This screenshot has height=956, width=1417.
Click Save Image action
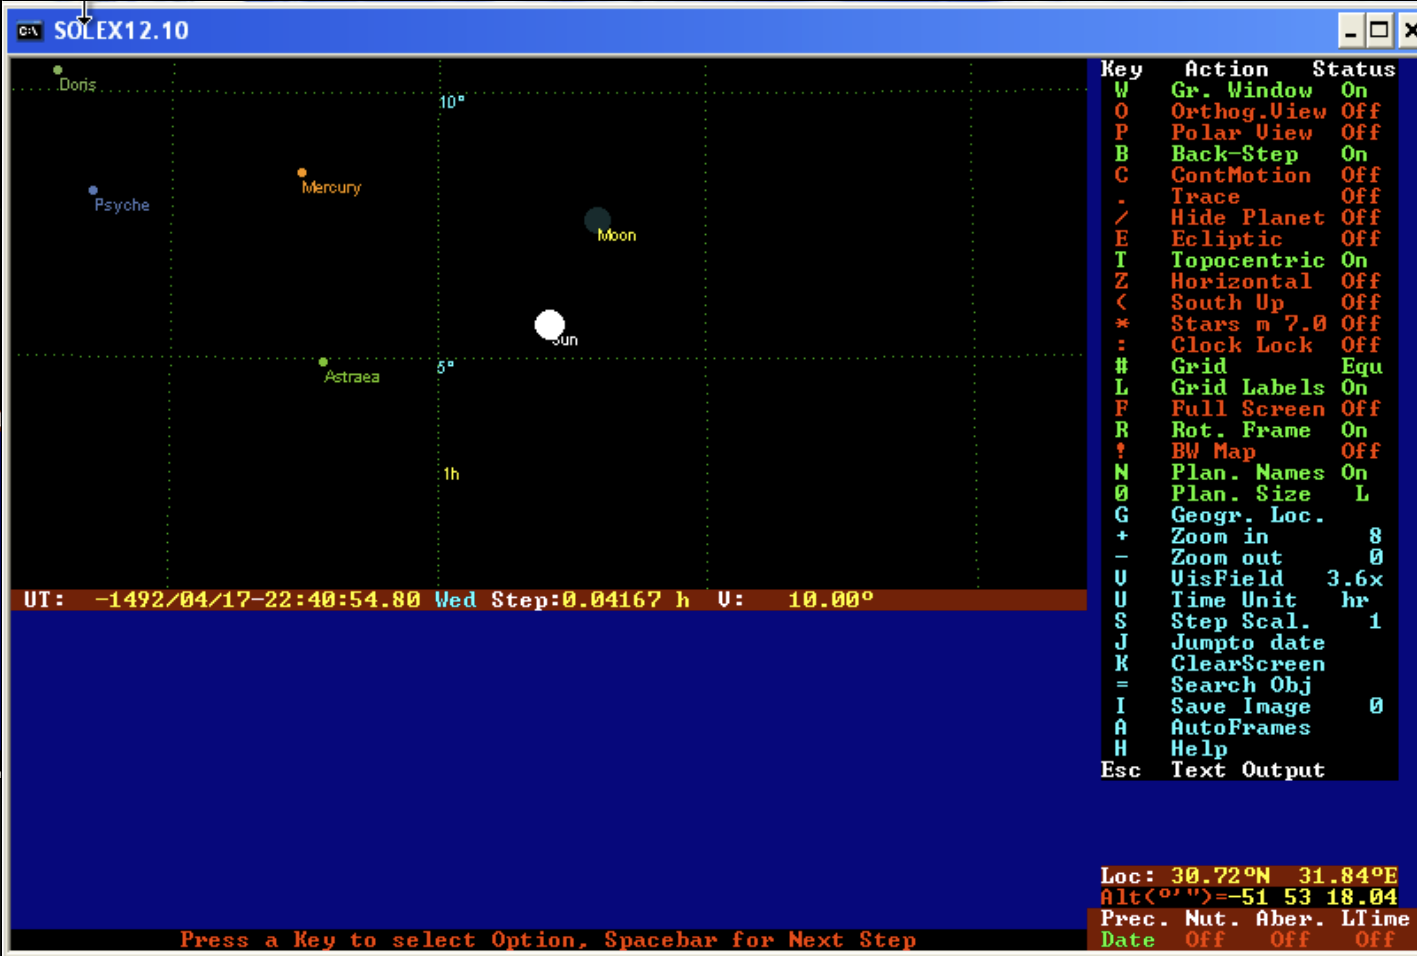pos(1240,706)
